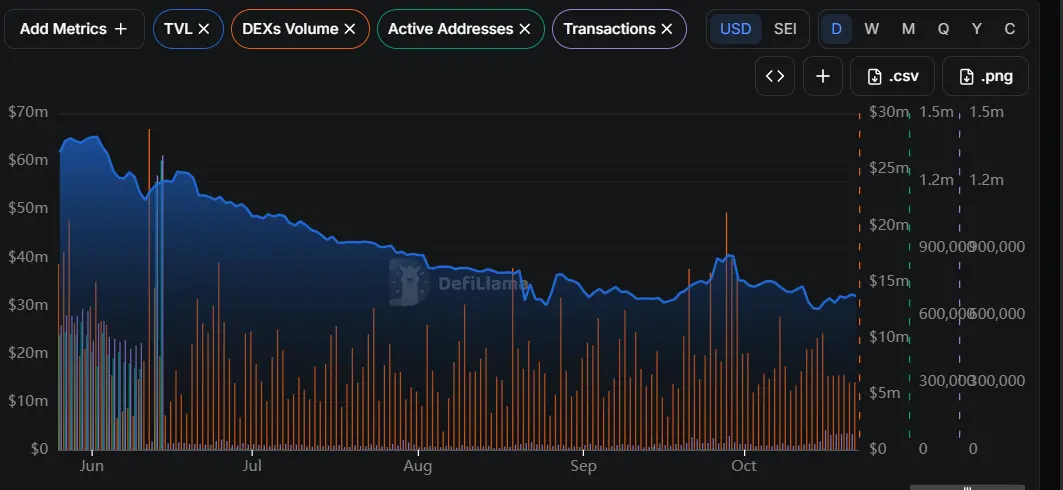This screenshot has width=1063, height=490.
Task: Click the Aug label on time axis
Action: [x=418, y=466]
